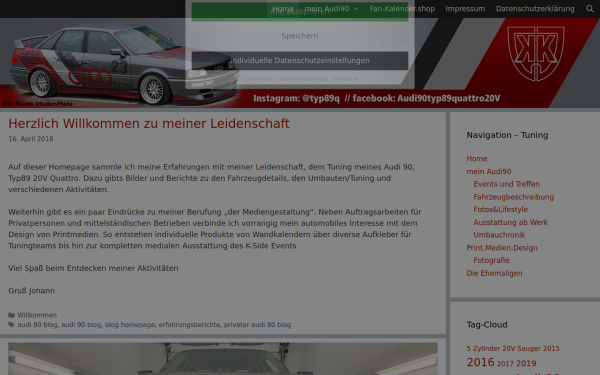Open the post title Herzlich Willkommen zu meiner Leidenschaft
The width and height of the screenshot is (600, 375).
point(149,124)
